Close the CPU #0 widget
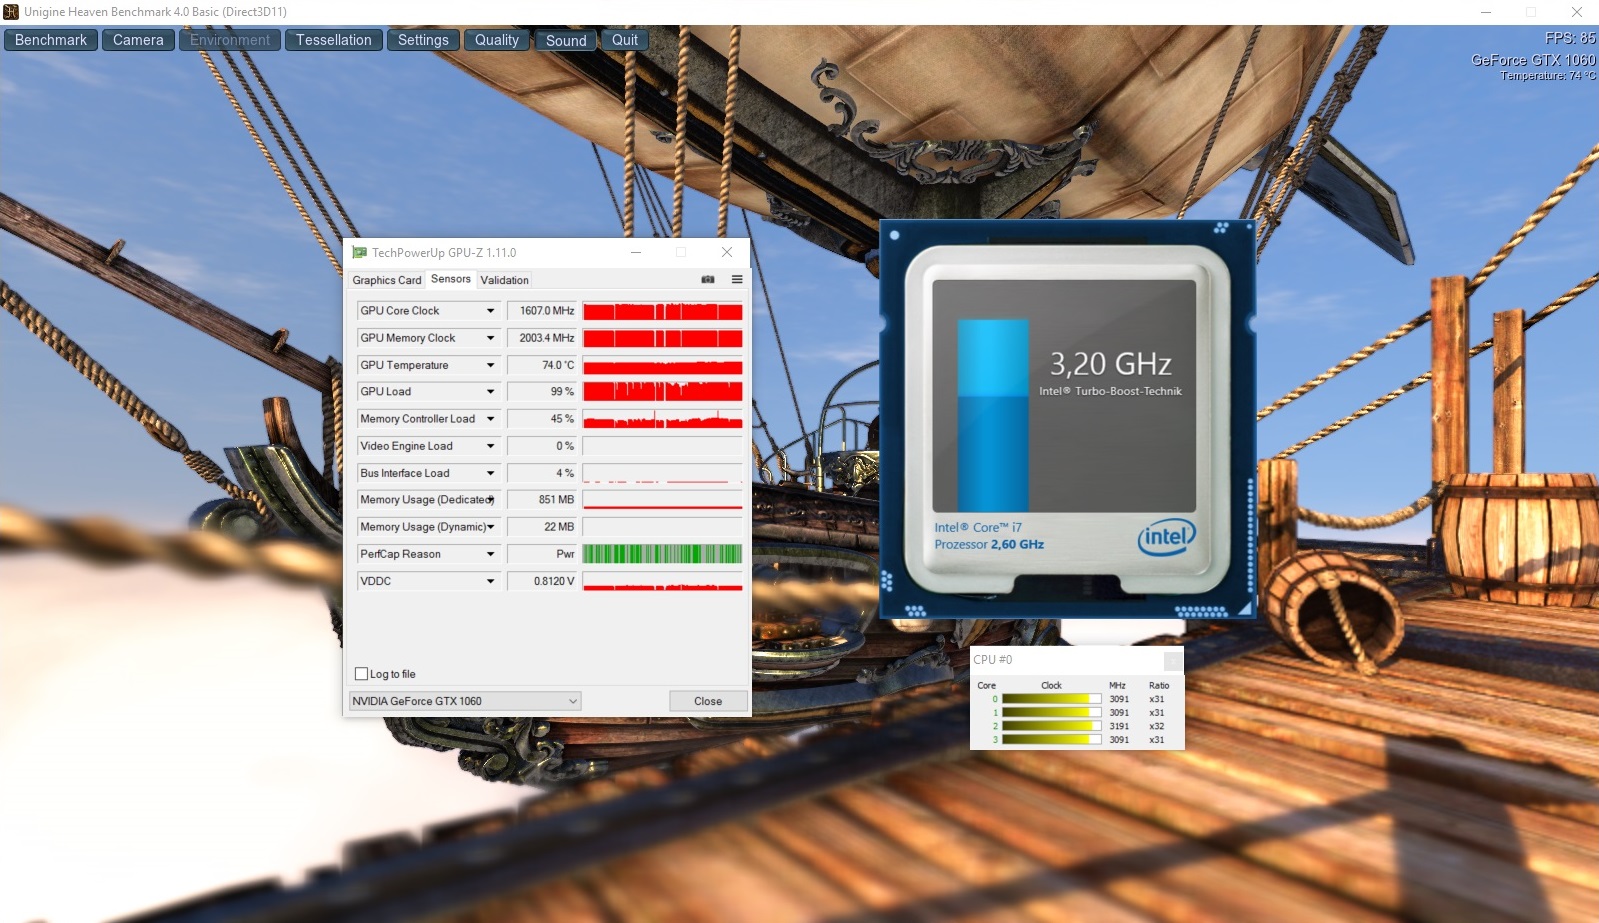Viewport: 1599px width, 923px height. coord(1173,660)
